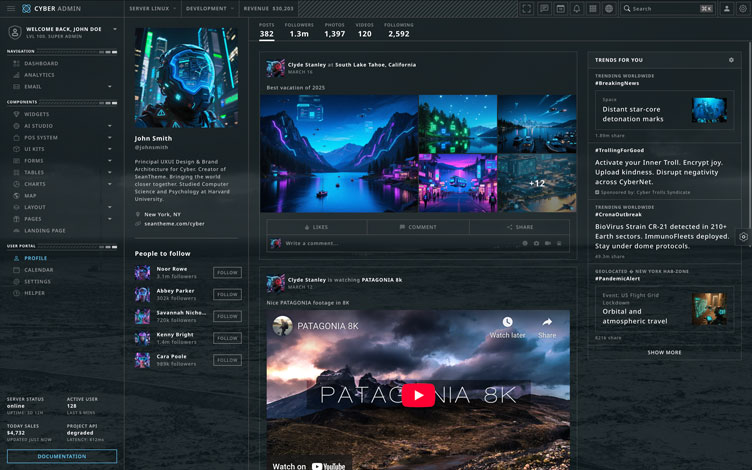Screen dimensions: 752x470
Task: Follow Noor Rowe
Action: pyautogui.click(x=227, y=273)
